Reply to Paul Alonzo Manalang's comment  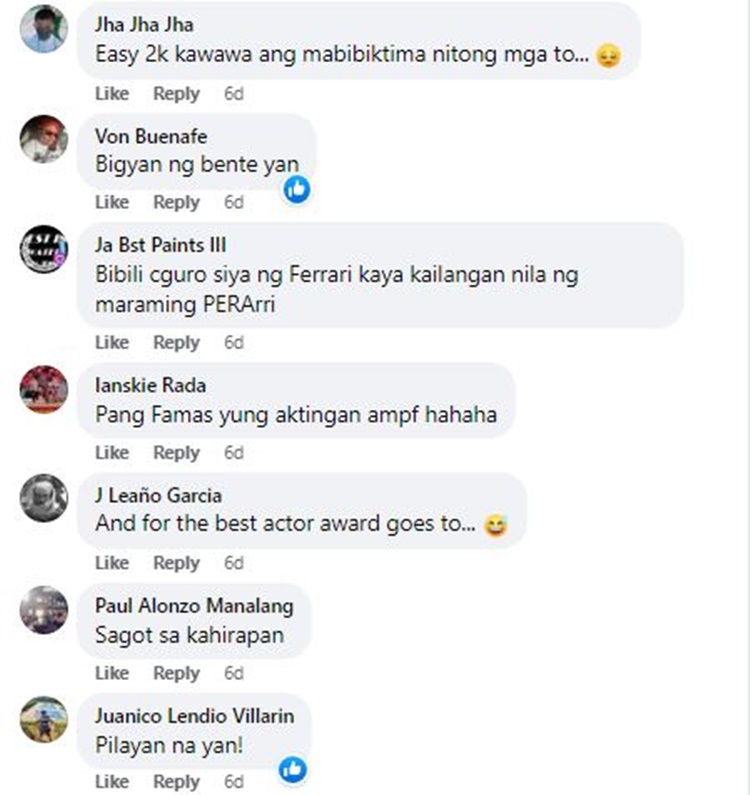pyautogui.click(x=176, y=673)
